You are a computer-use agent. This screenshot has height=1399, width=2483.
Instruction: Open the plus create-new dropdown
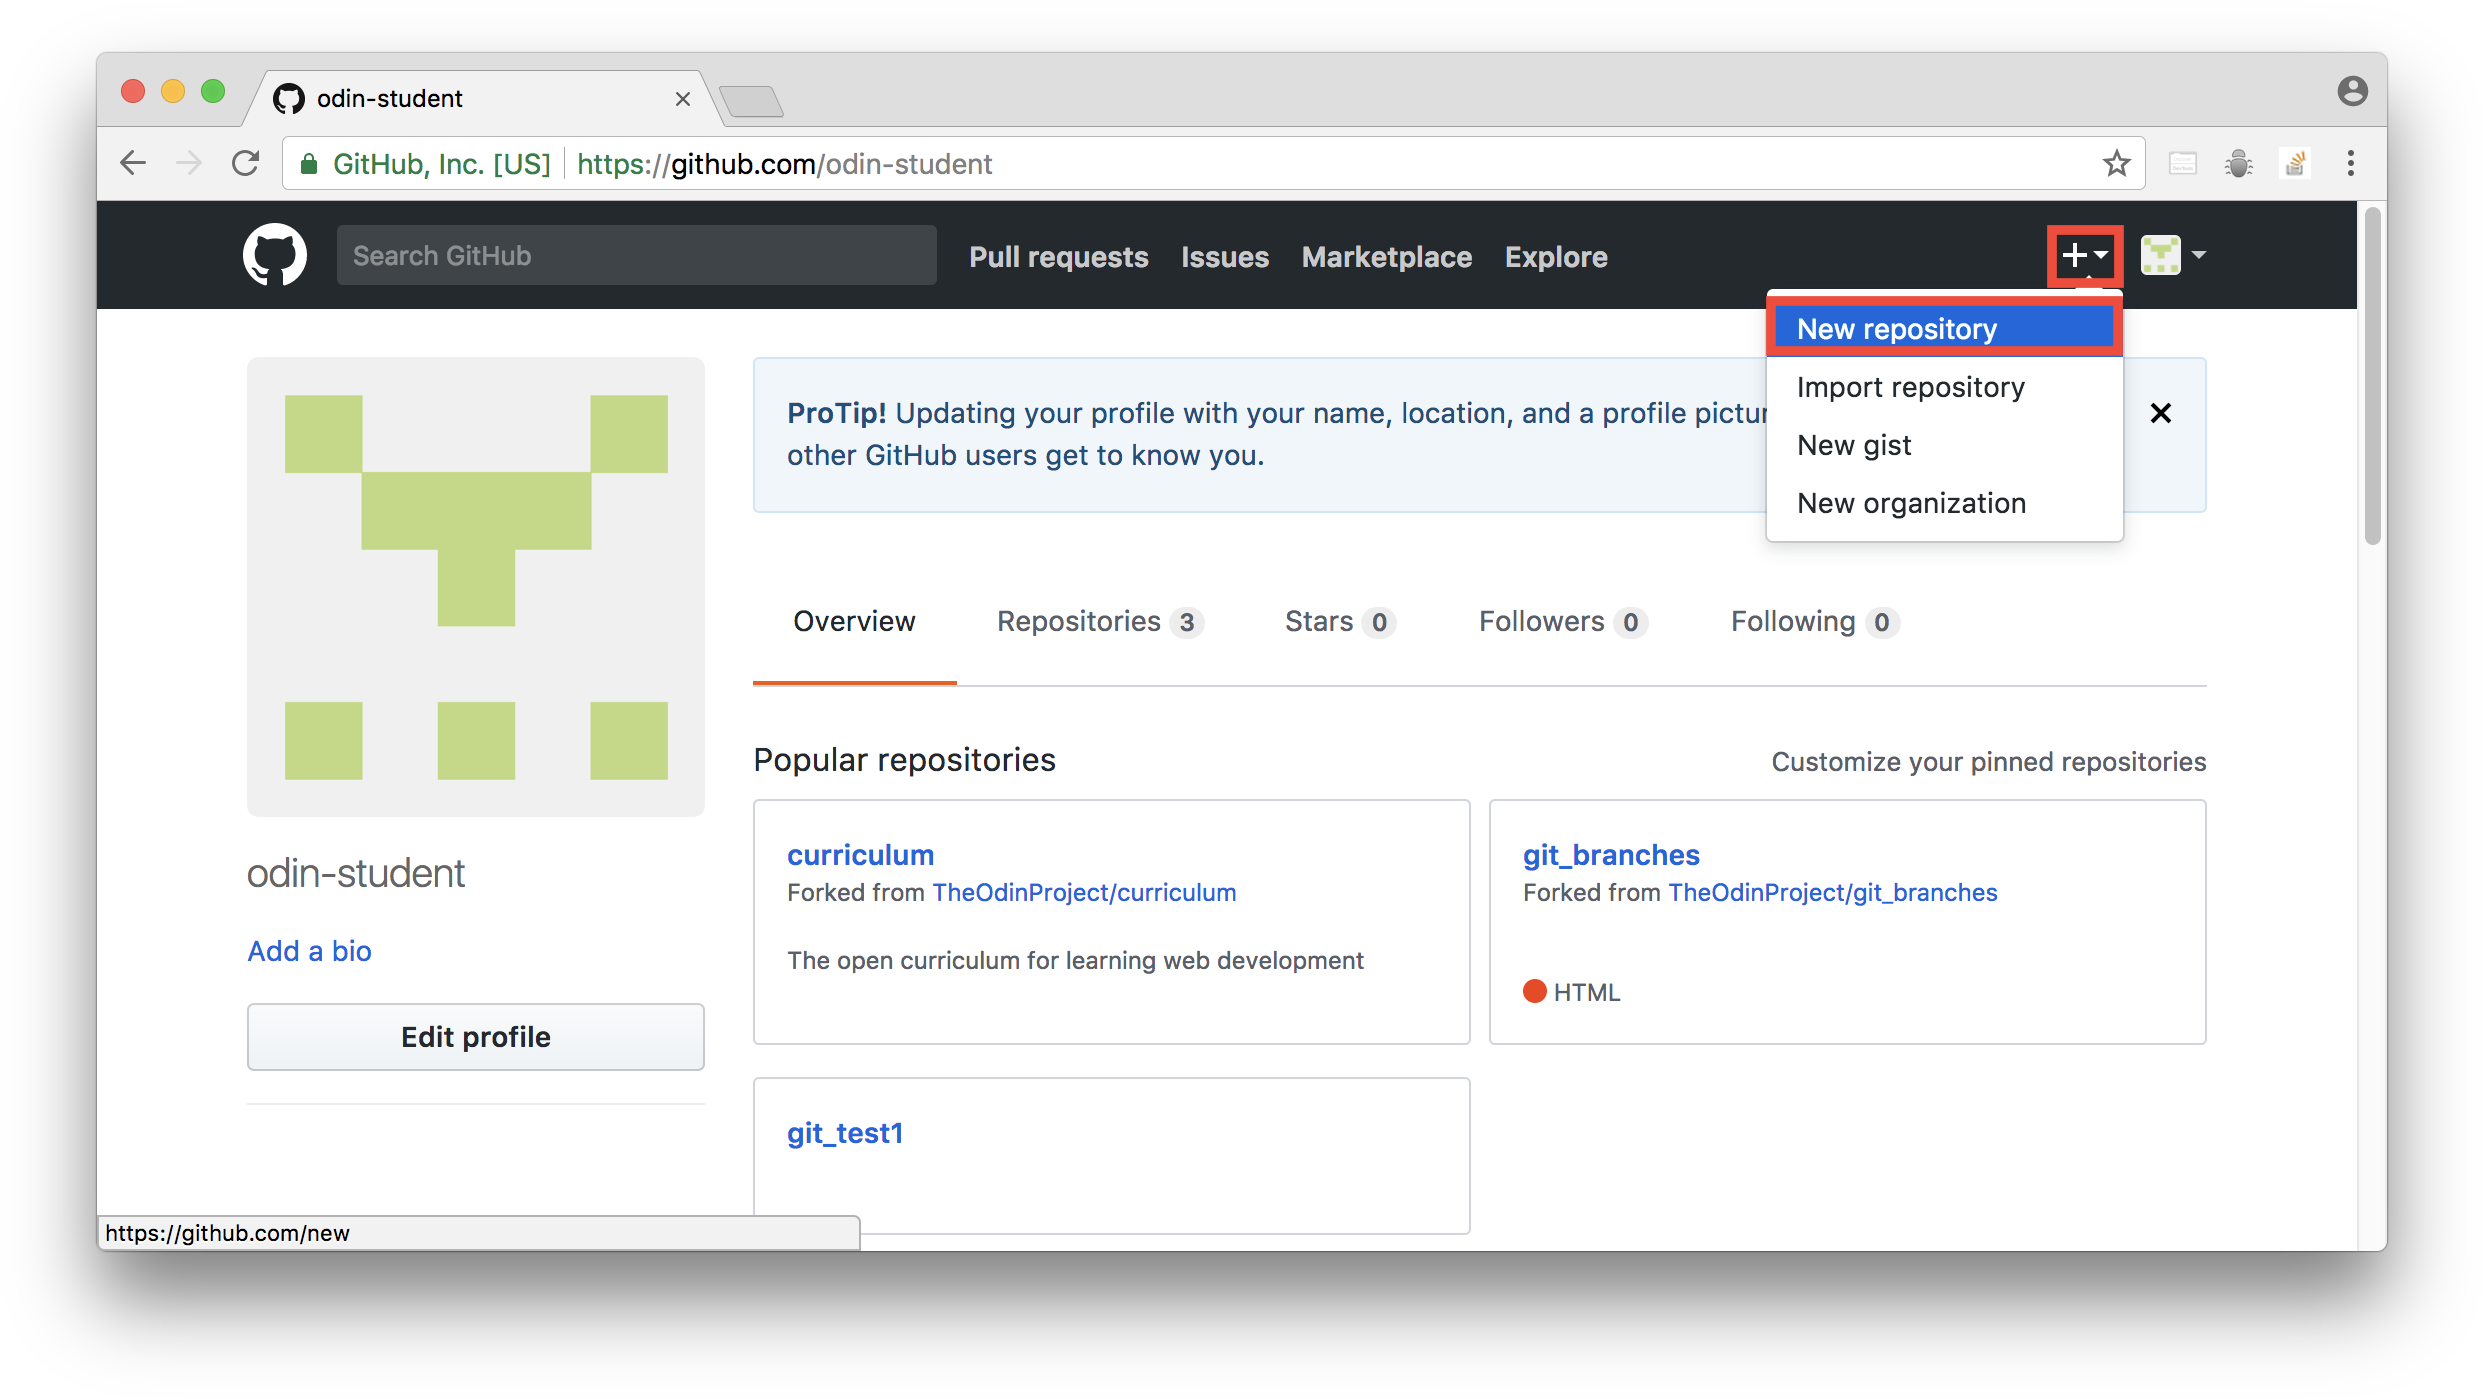pos(2085,256)
